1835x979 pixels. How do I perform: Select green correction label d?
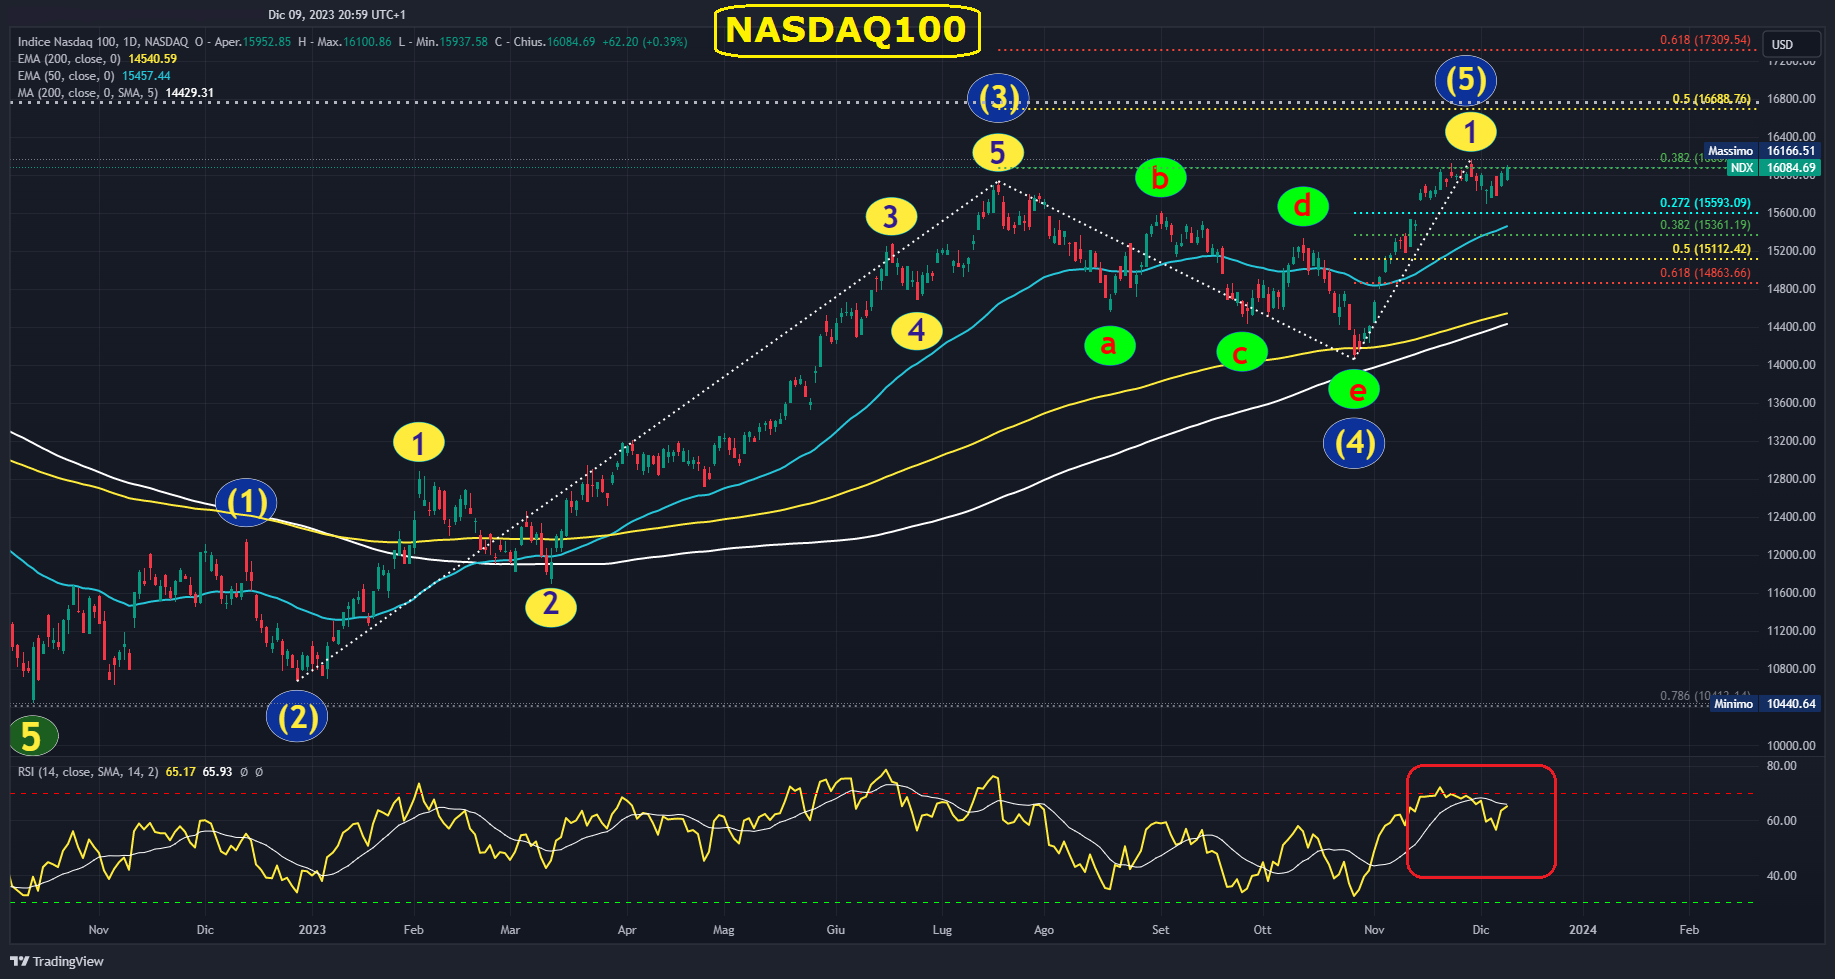(1303, 207)
